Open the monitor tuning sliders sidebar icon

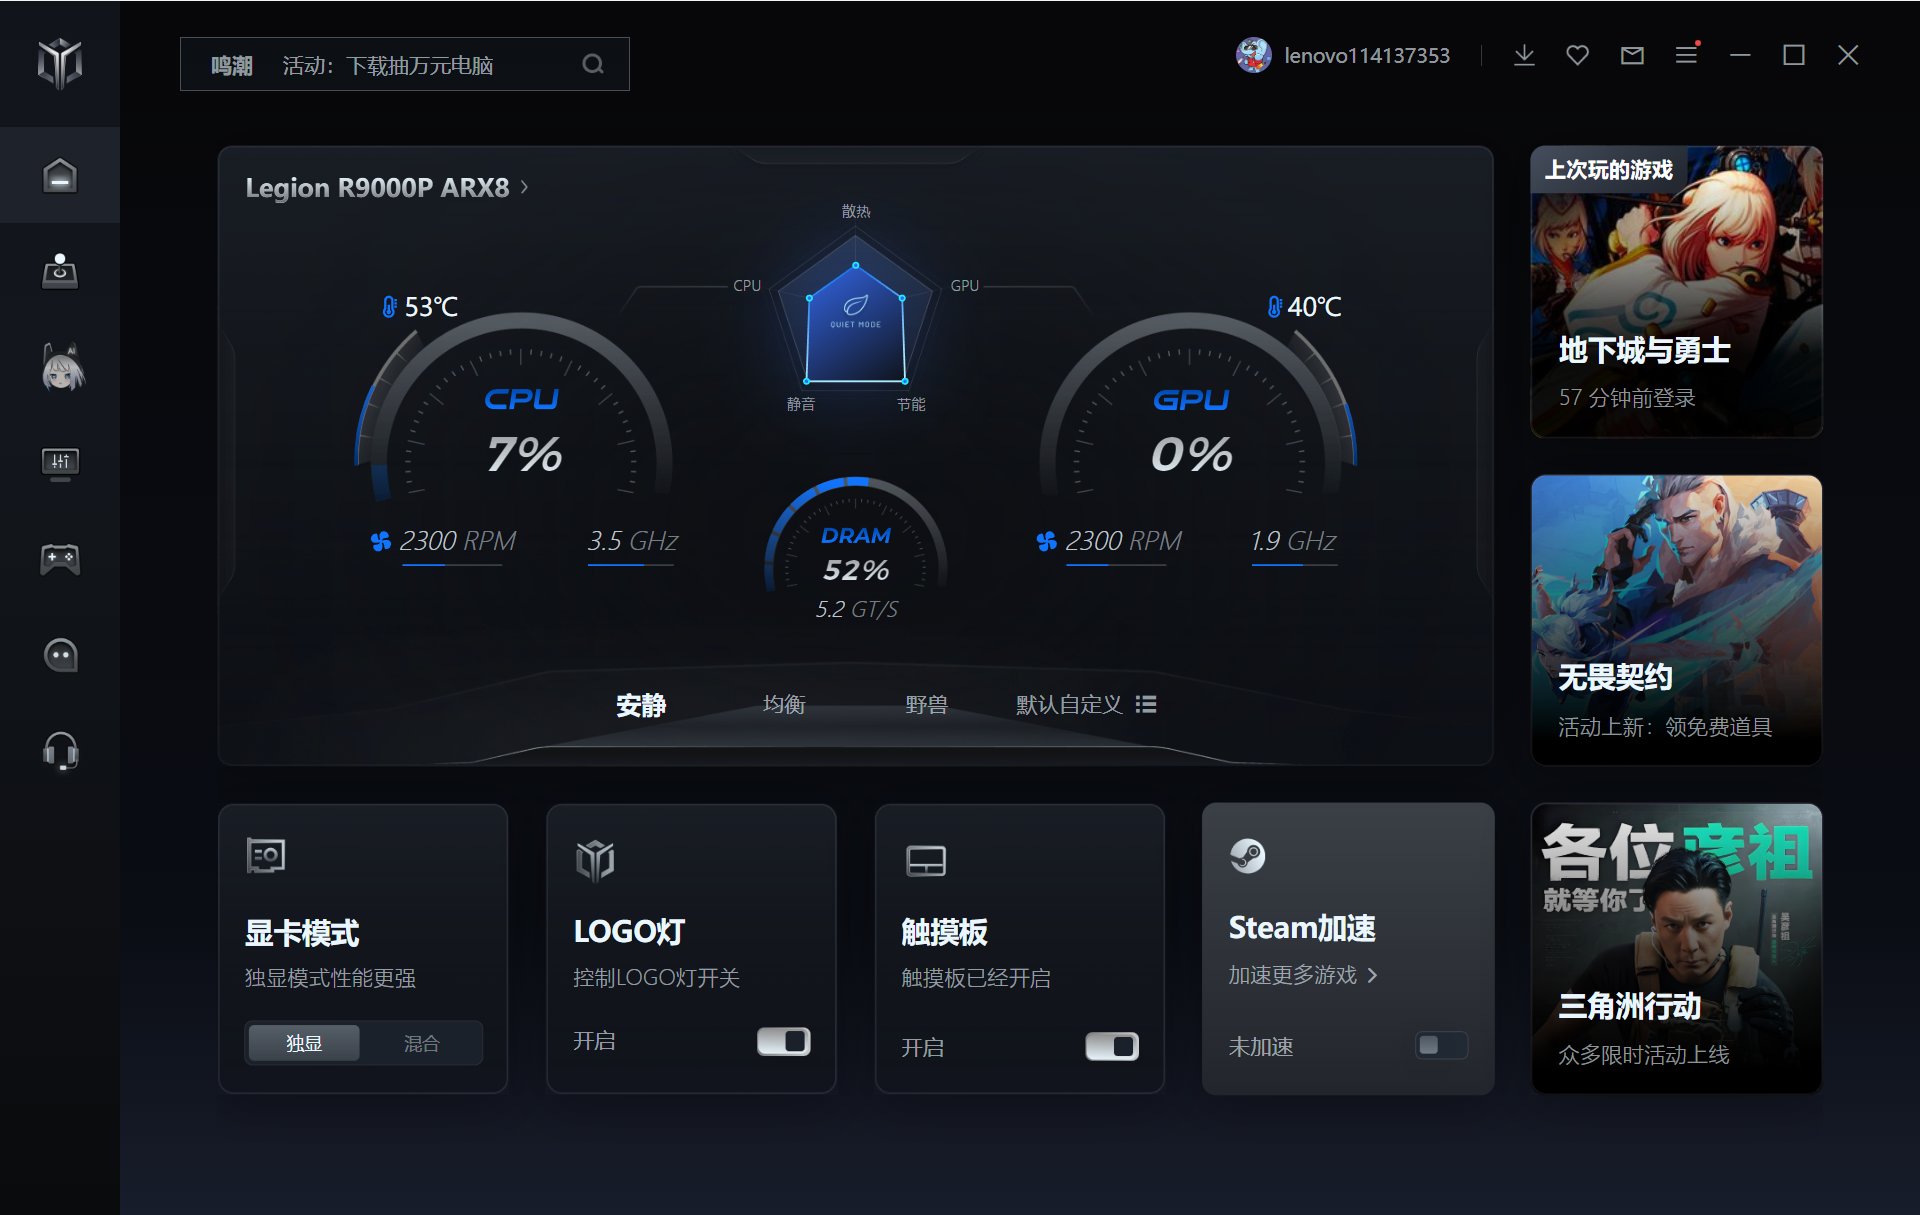pos(60,464)
